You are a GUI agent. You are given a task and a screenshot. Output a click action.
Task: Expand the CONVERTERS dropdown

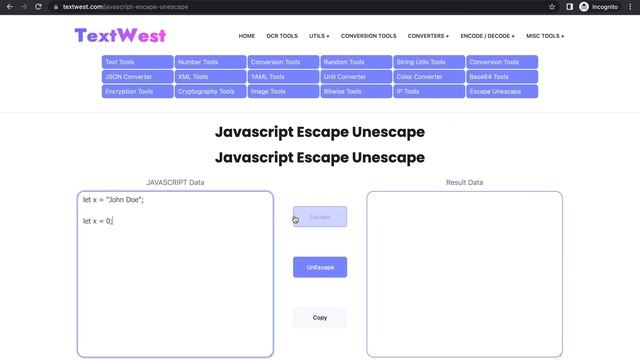(x=428, y=36)
